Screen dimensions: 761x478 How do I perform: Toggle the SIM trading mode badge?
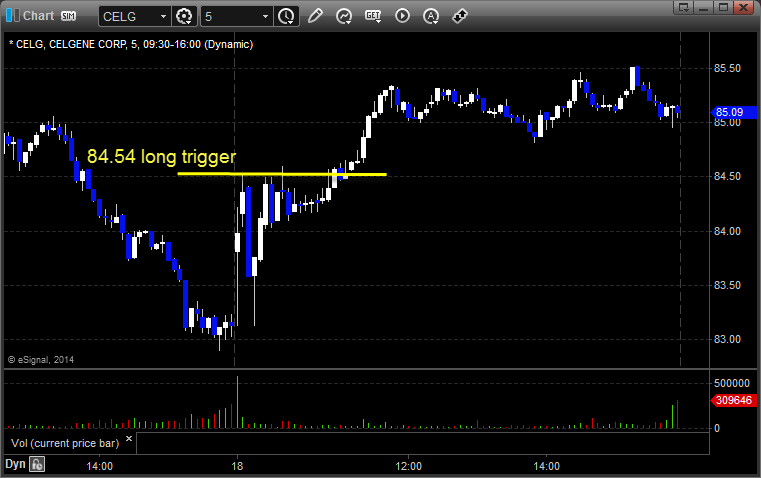tap(68, 16)
